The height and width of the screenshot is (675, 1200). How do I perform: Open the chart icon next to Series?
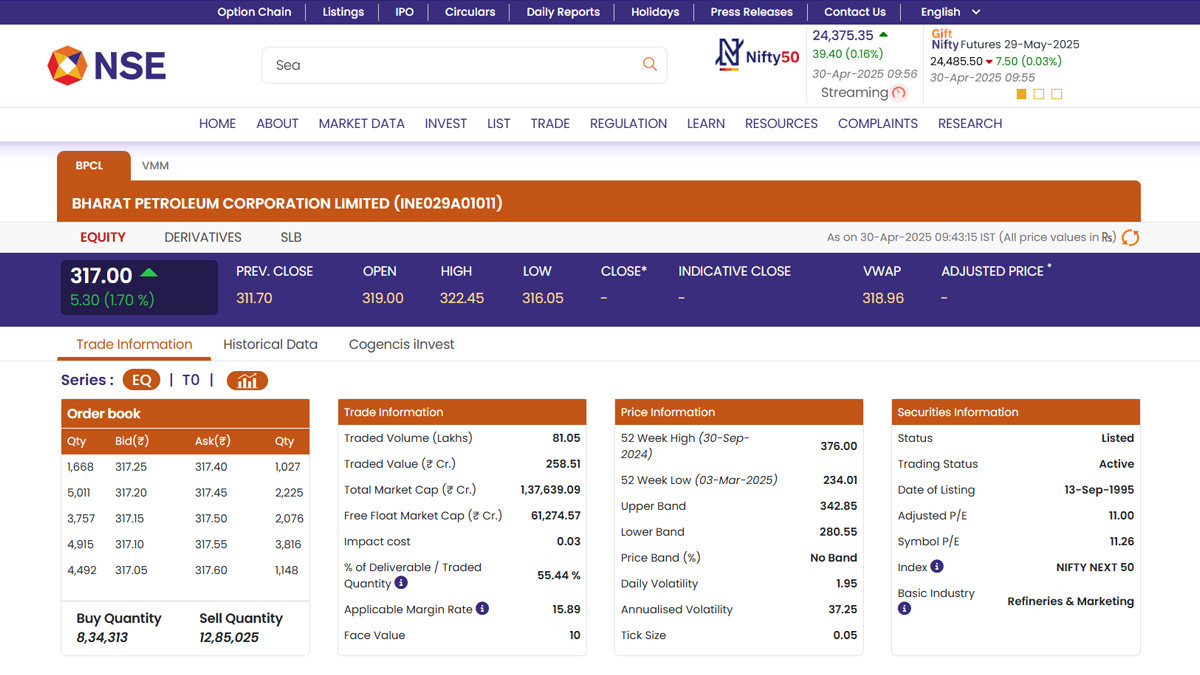pyautogui.click(x=247, y=380)
